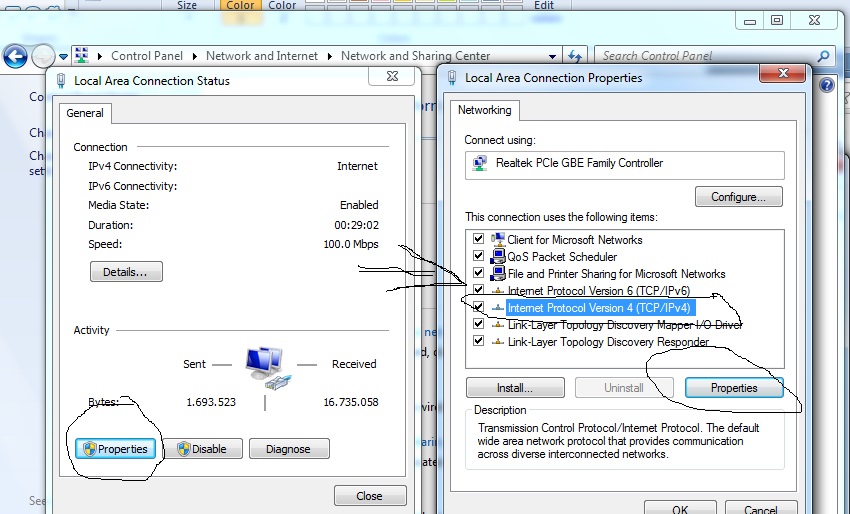Toggle QoS Packet Scheduler checkbox
This screenshot has width=850, height=514.
coord(478,255)
